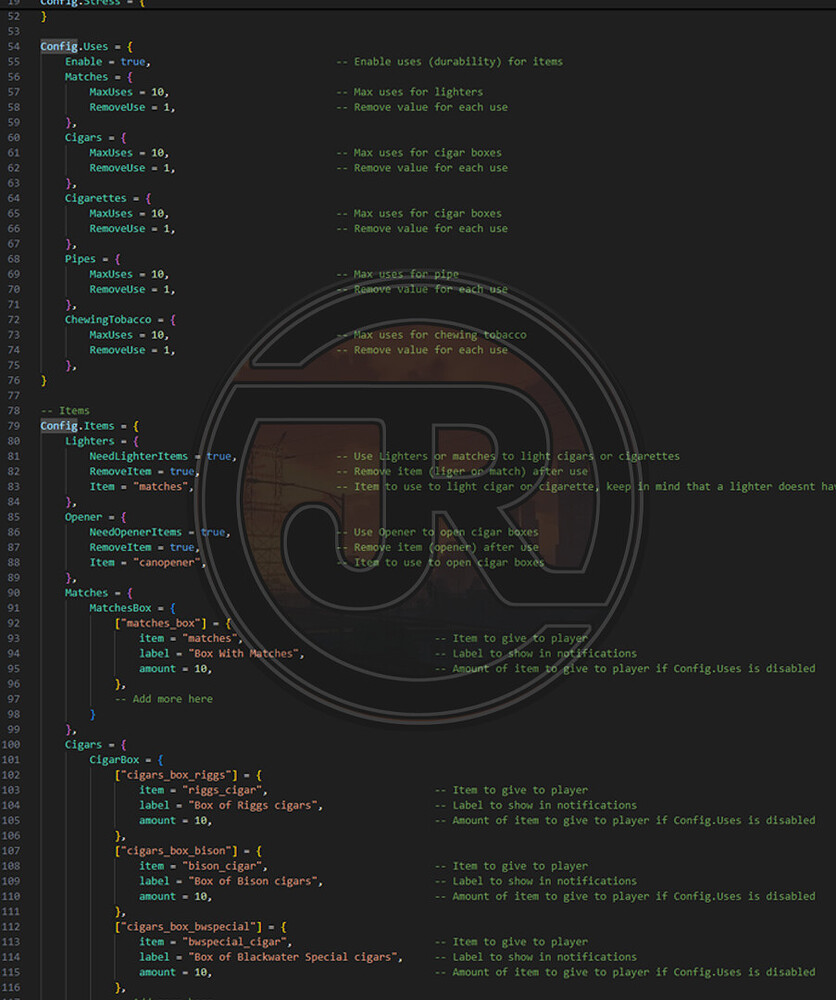Screen dimensions: 836x1000
Task: Click the ["cigars_box_bwspecial"] key
Action: (188, 927)
